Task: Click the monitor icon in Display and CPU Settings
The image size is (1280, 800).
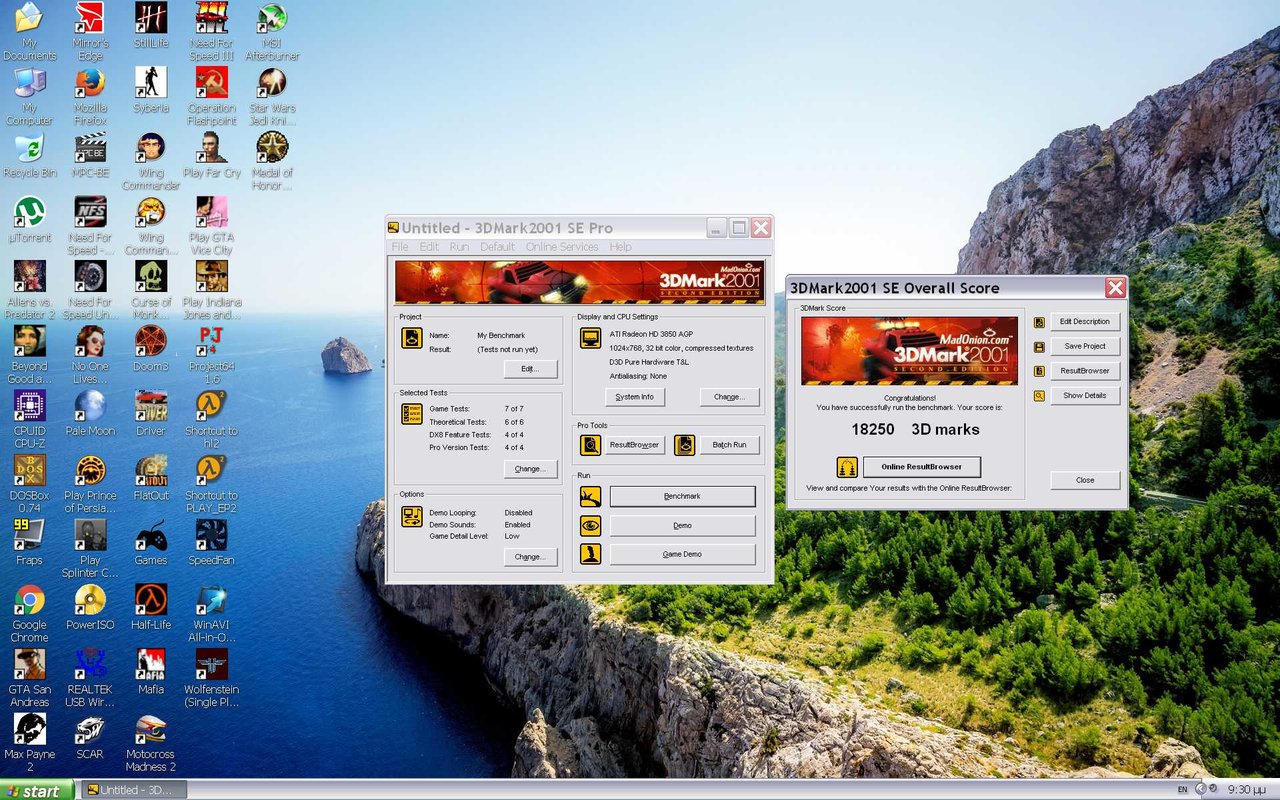Action: (x=590, y=338)
